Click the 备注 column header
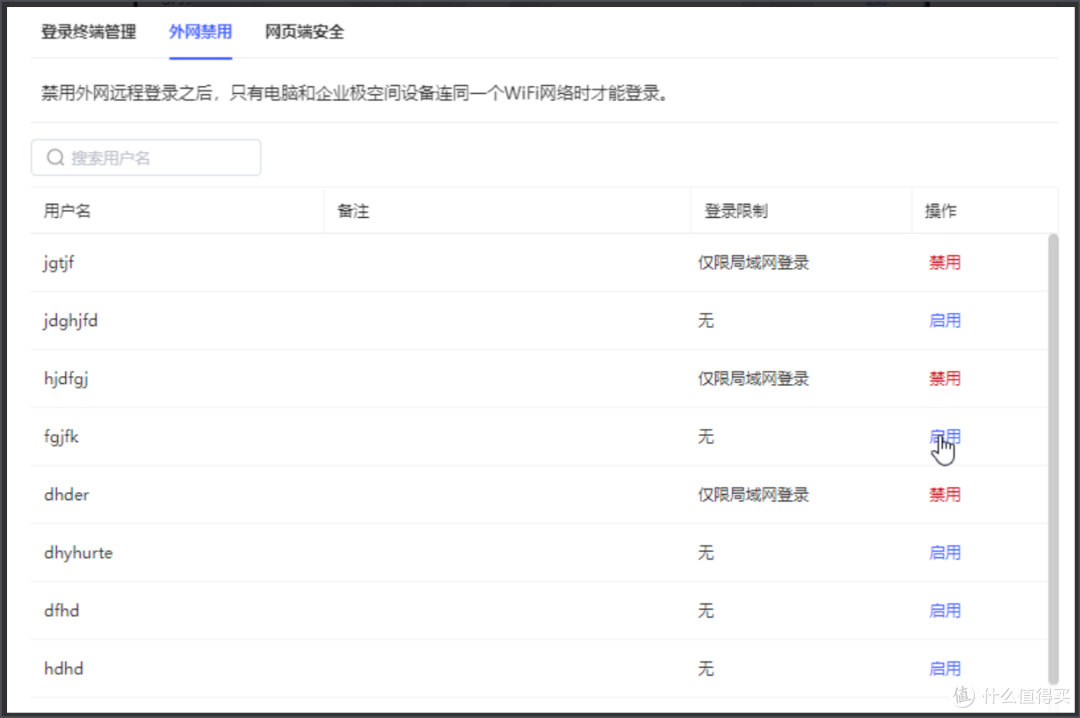The height and width of the screenshot is (718, 1080). [x=353, y=211]
